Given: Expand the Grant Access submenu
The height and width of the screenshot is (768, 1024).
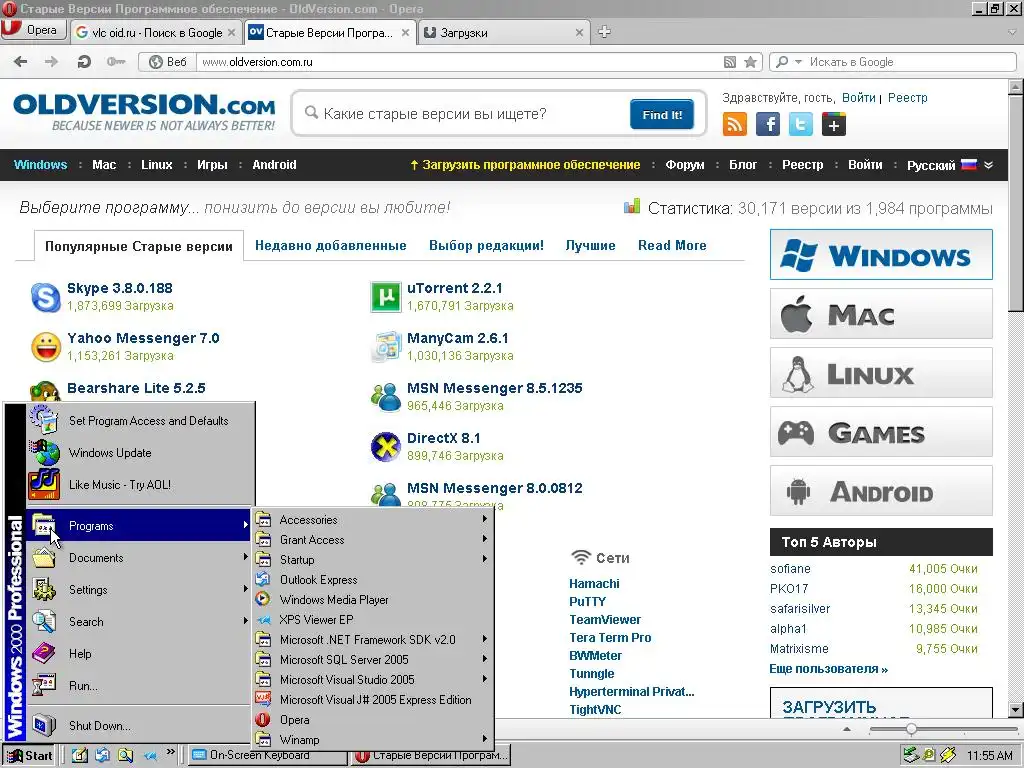Looking at the screenshot, I should (x=373, y=539).
